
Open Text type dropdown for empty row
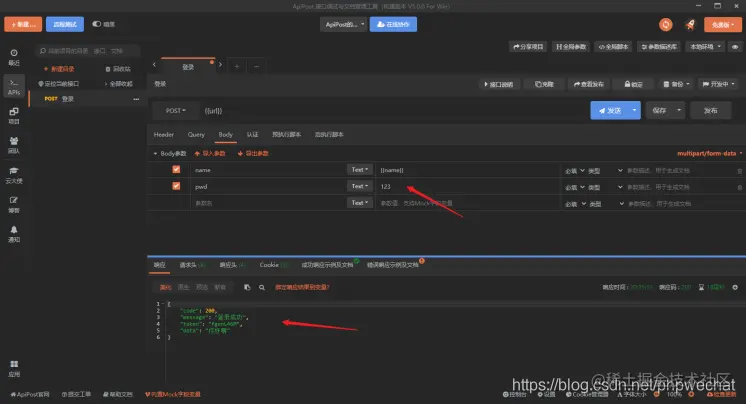click(359, 203)
